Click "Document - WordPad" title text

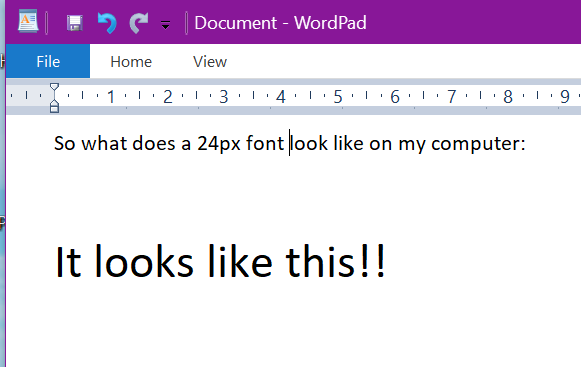click(x=280, y=23)
